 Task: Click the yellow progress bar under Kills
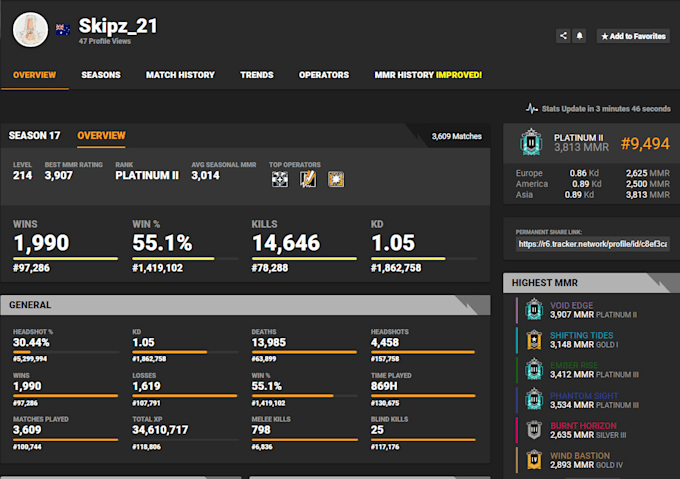pyautogui.click(x=304, y=258)
